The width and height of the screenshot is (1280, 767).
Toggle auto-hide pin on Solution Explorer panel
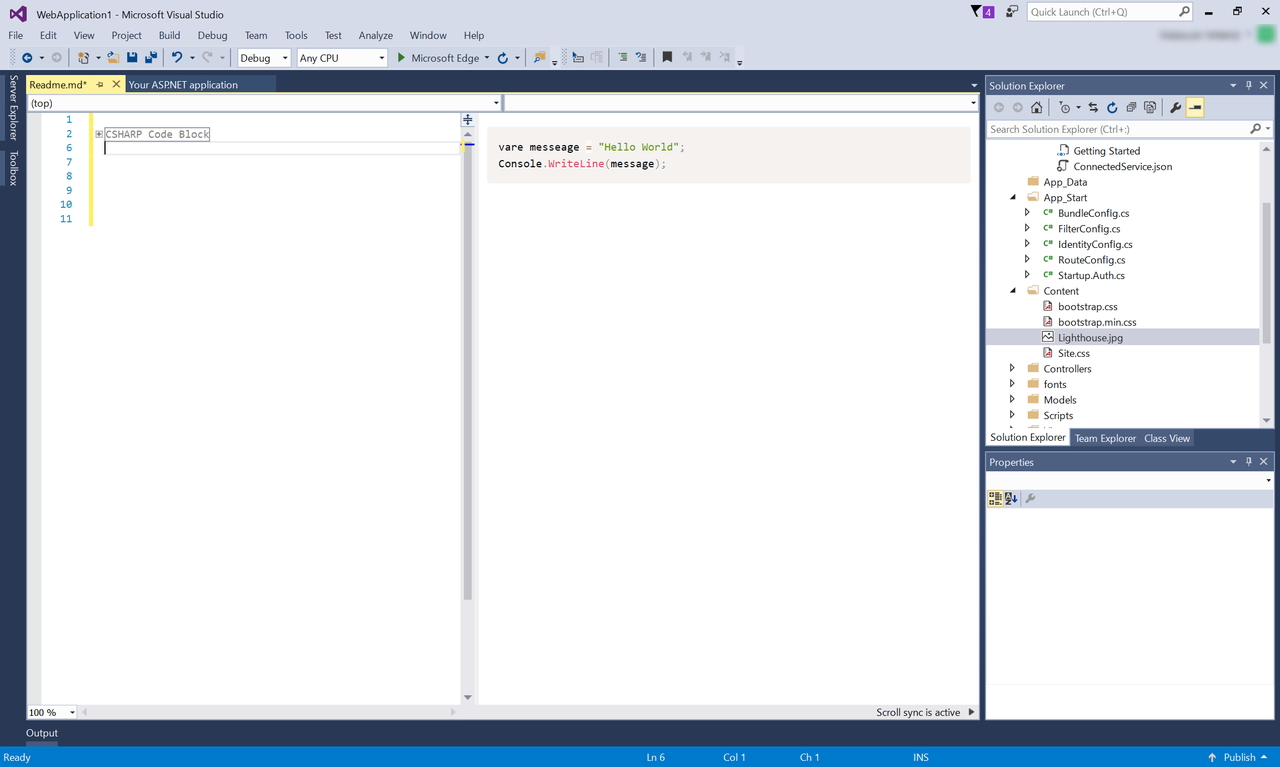coord(1249,85)
